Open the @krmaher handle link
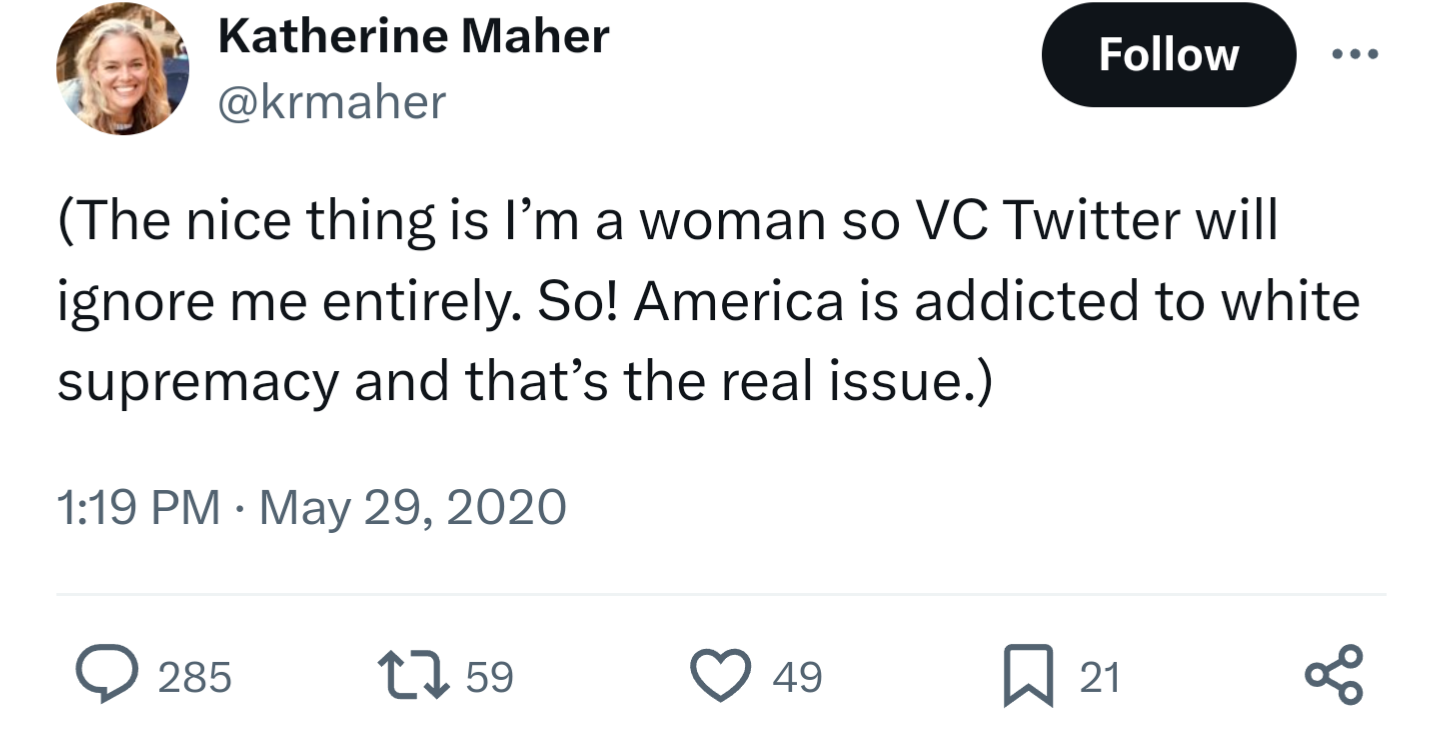 331,102
